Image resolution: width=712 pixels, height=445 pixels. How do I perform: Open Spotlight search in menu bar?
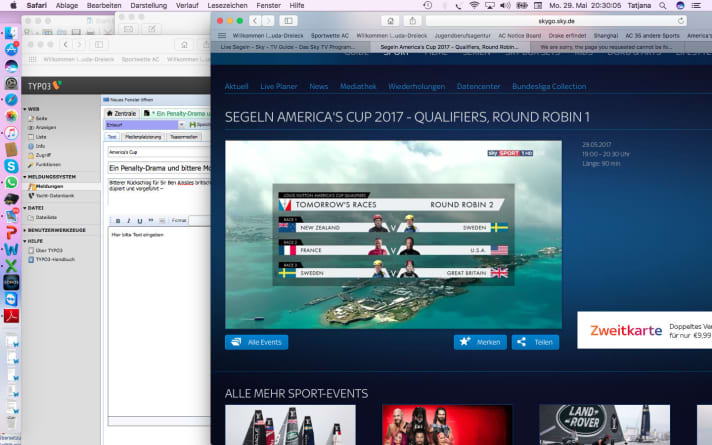point(663,5)
